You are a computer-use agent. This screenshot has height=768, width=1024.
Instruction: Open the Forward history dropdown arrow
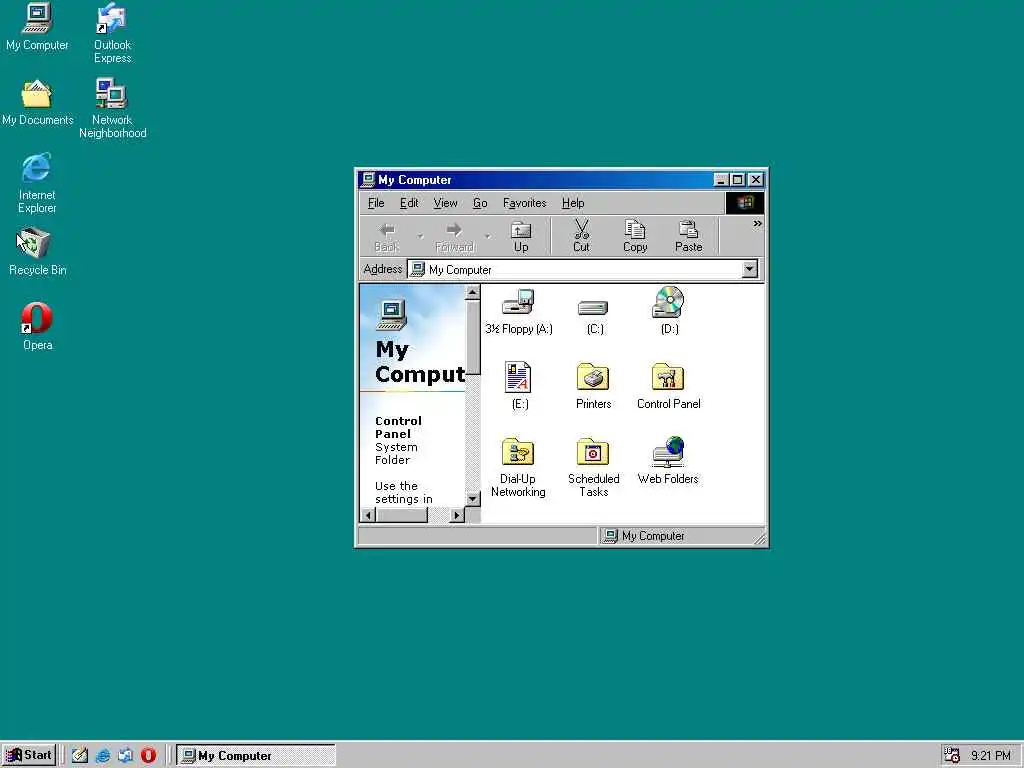[487, 236]
